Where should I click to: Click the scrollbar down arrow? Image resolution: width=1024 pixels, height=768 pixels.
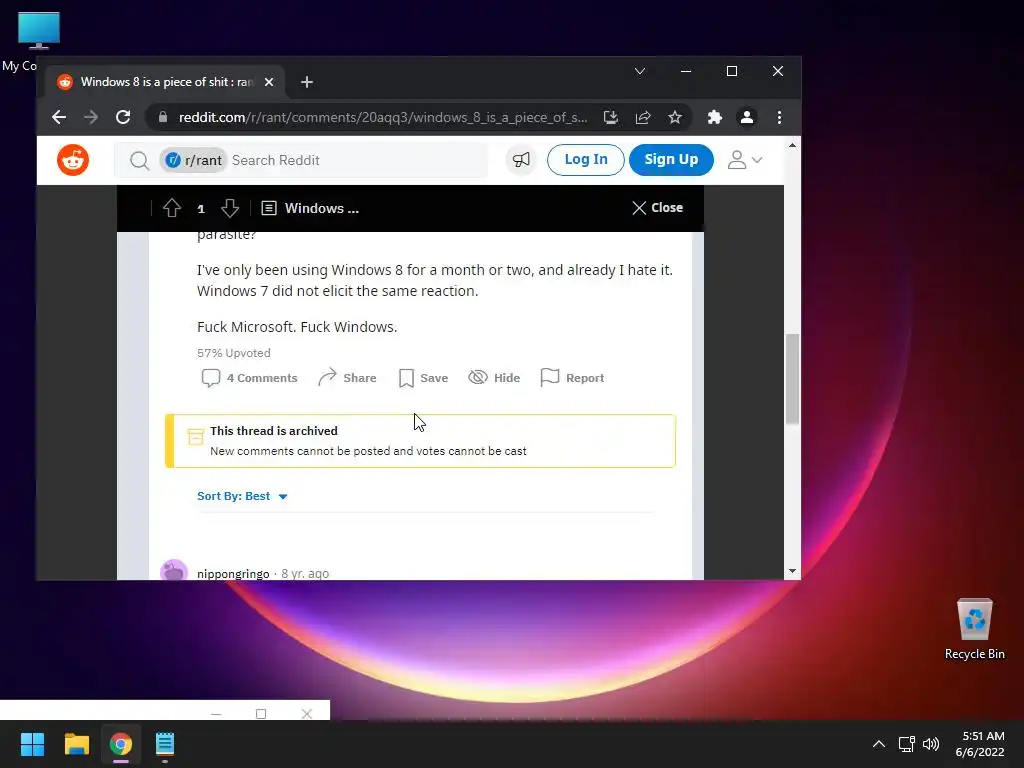(x=792, y=571)
